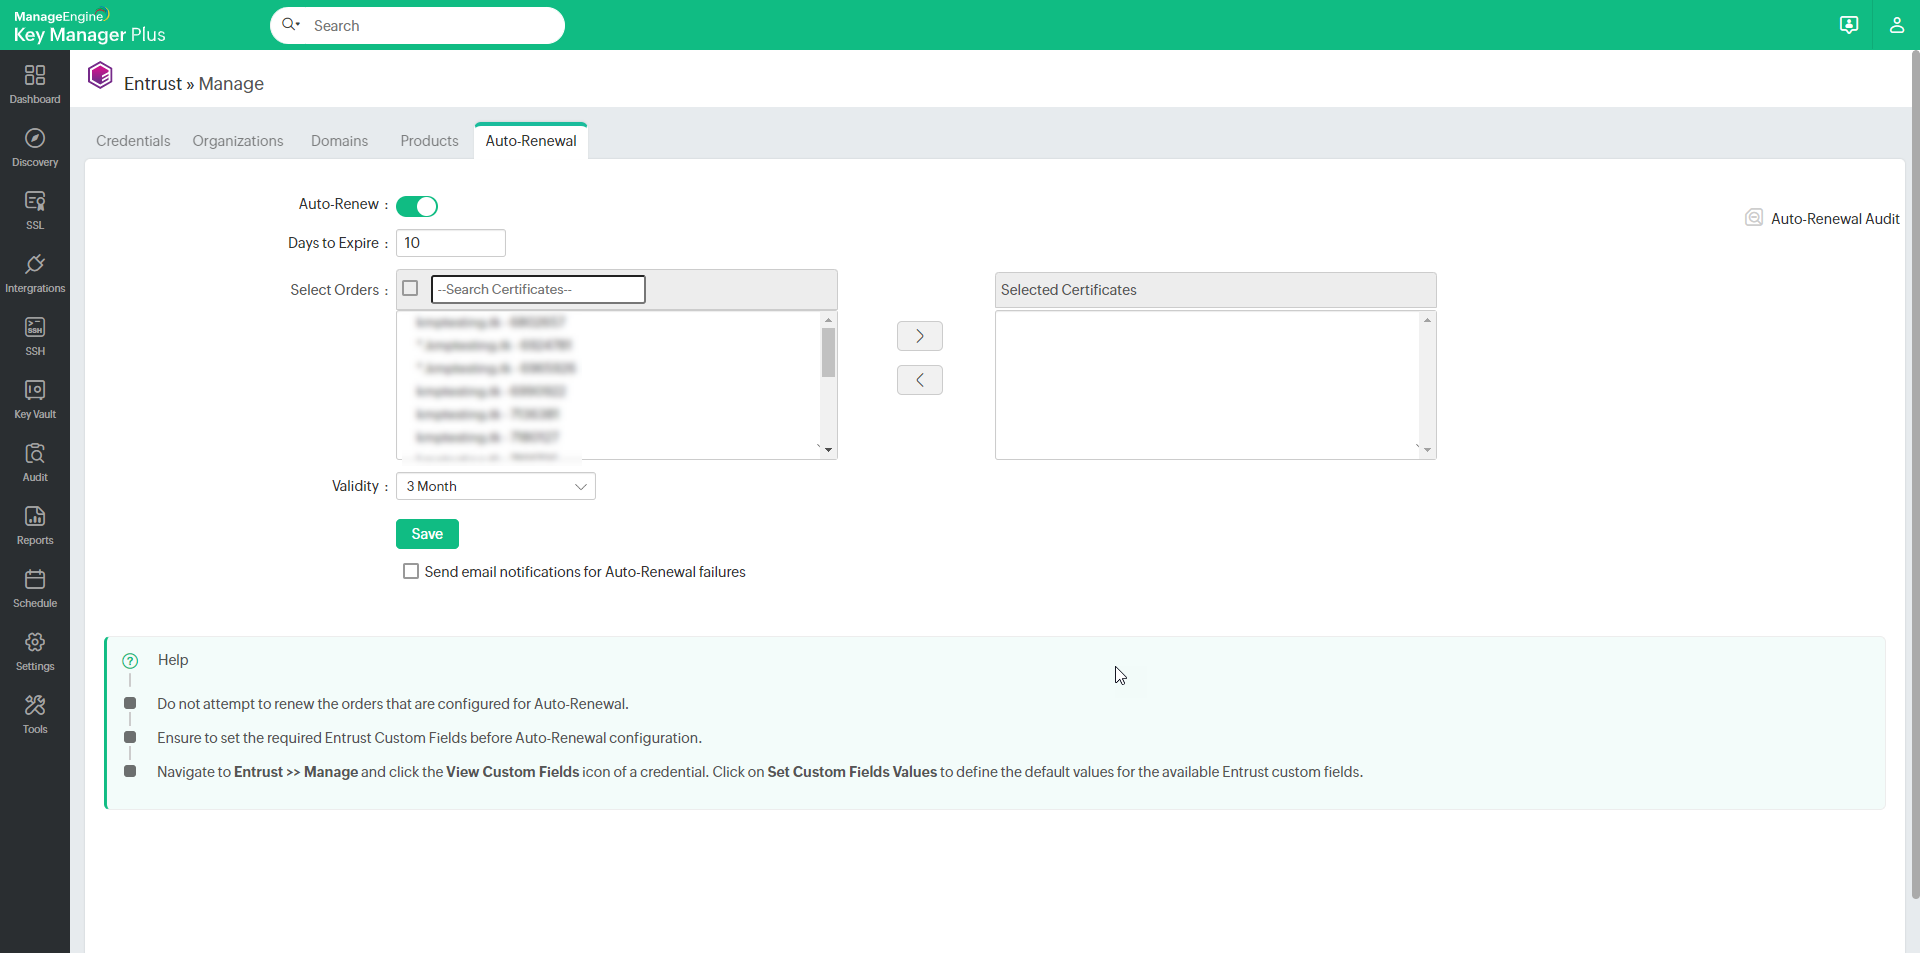Image resolution: width=1920 pixels, height=953 pixels.
Task: Open the Tools sidebar icon
Action: coord(35,705)
